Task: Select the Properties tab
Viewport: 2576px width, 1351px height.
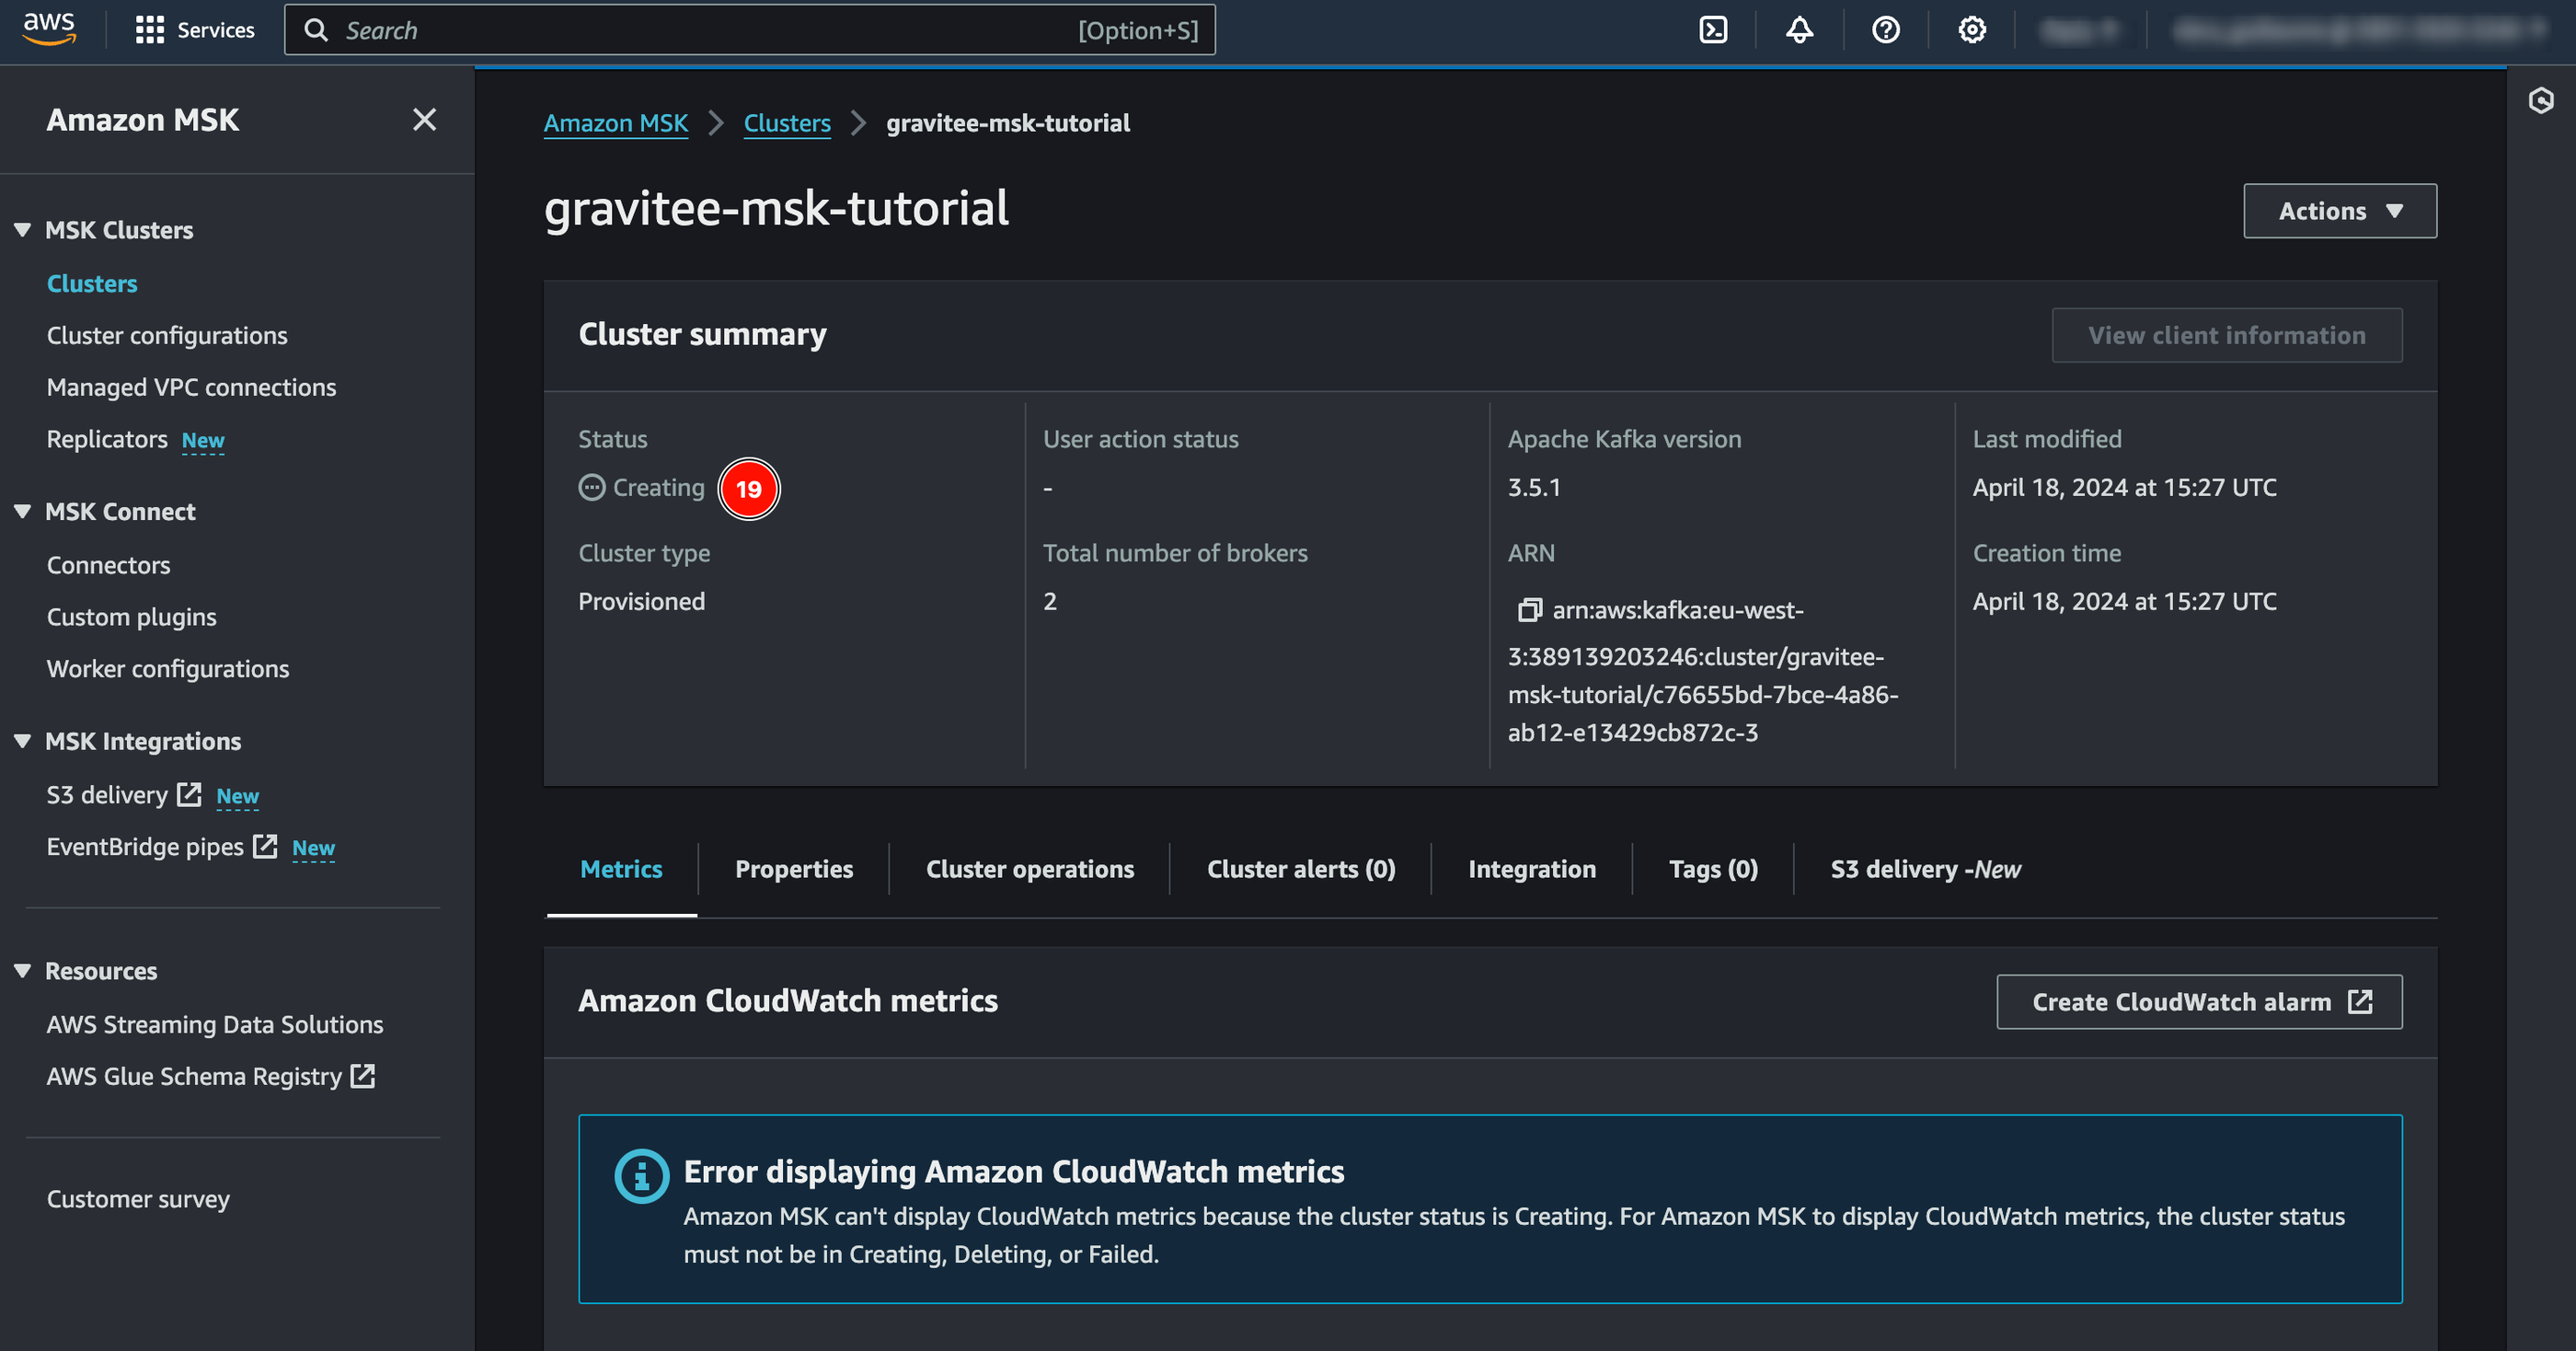Action: [x=794, y=867]
